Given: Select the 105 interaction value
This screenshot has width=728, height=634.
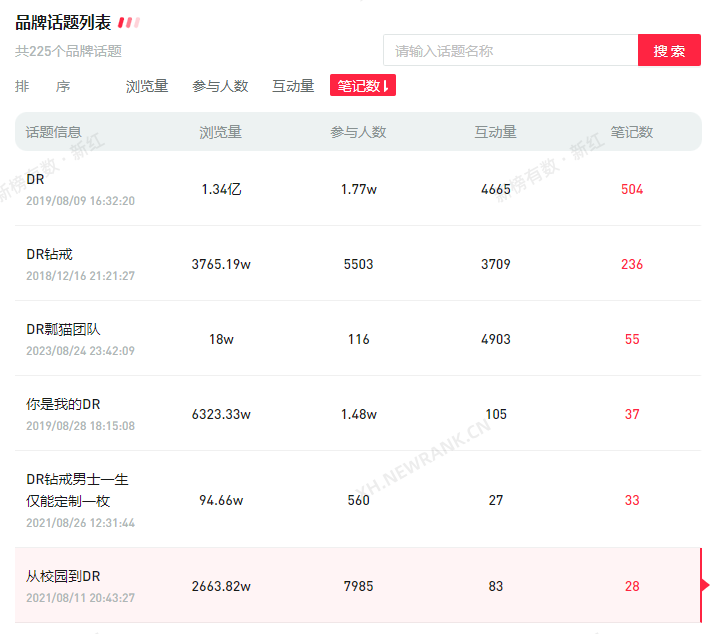Looking at the screenshot, I should click(496, 414).
